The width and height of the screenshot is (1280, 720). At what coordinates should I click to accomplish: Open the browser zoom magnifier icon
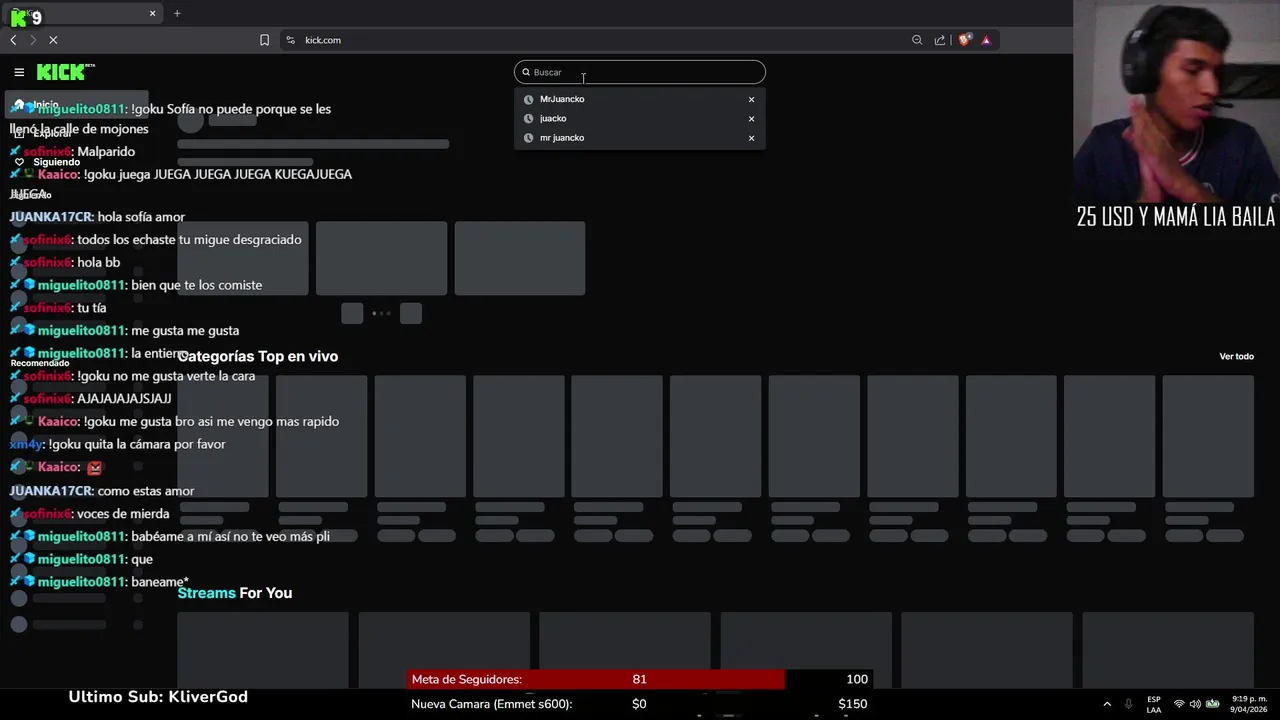[917, 40]
